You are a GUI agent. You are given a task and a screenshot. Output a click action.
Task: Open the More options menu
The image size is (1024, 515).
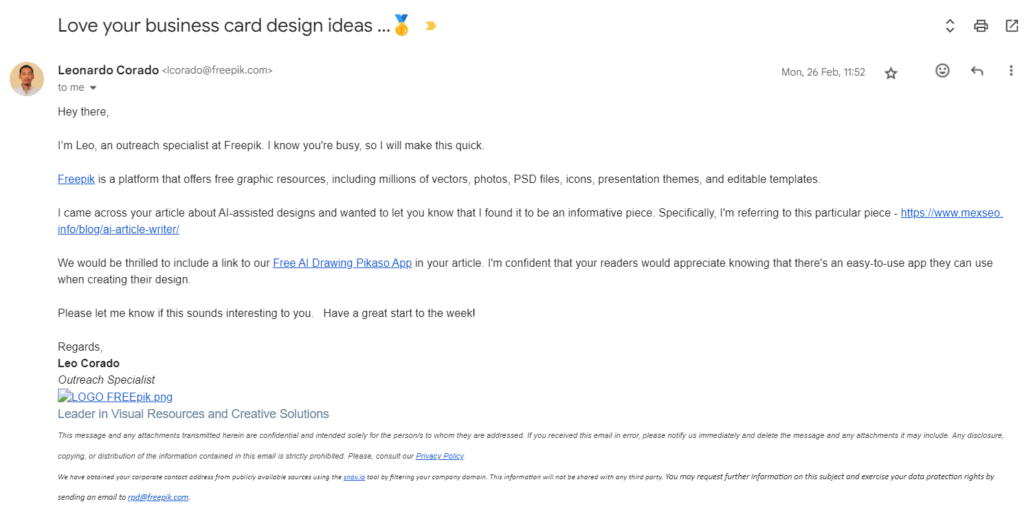1011,71
